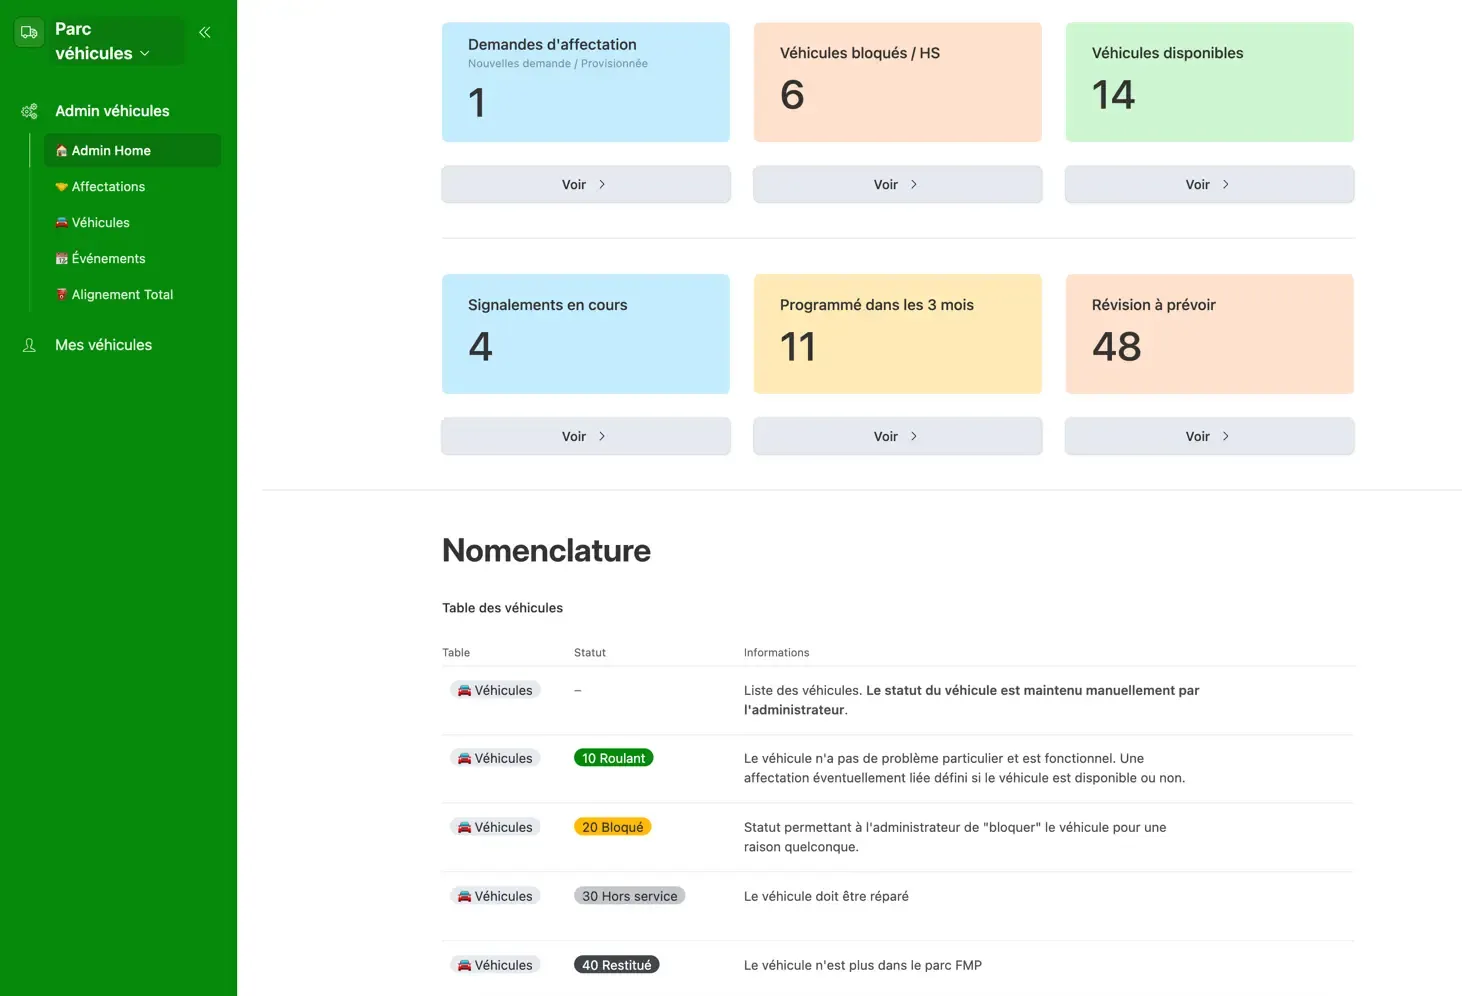Click the Admin véhicules section icon
Image resolution: width=1462 pixels, height=996 pixels.
[30, 111]
